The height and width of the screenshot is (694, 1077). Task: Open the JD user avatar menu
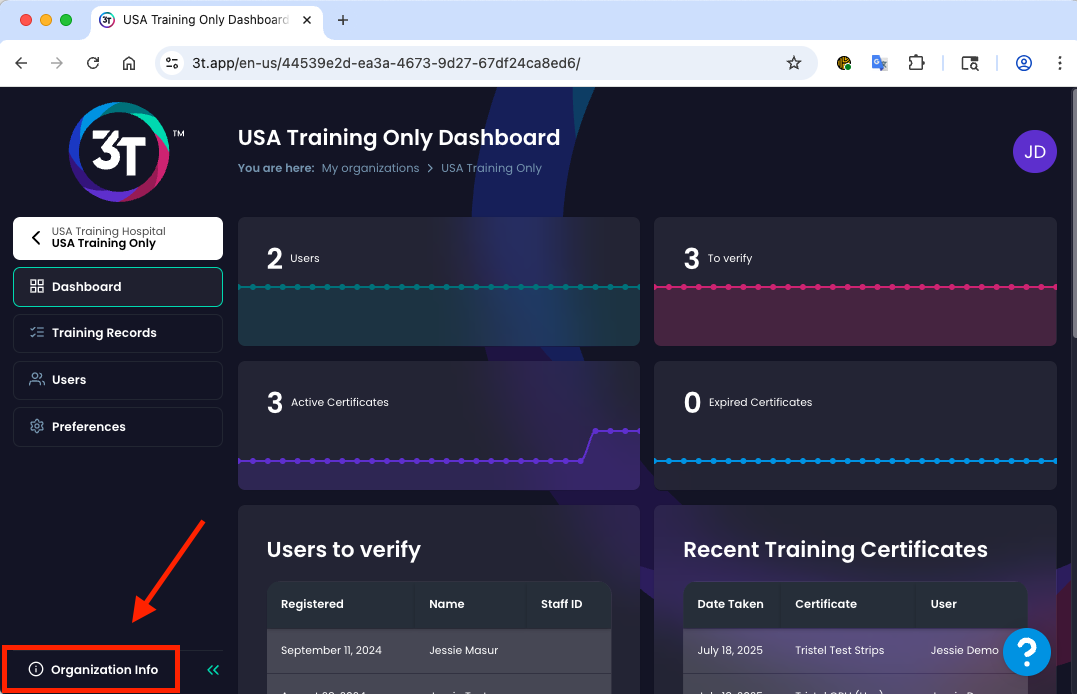(x=1034, y=152)
